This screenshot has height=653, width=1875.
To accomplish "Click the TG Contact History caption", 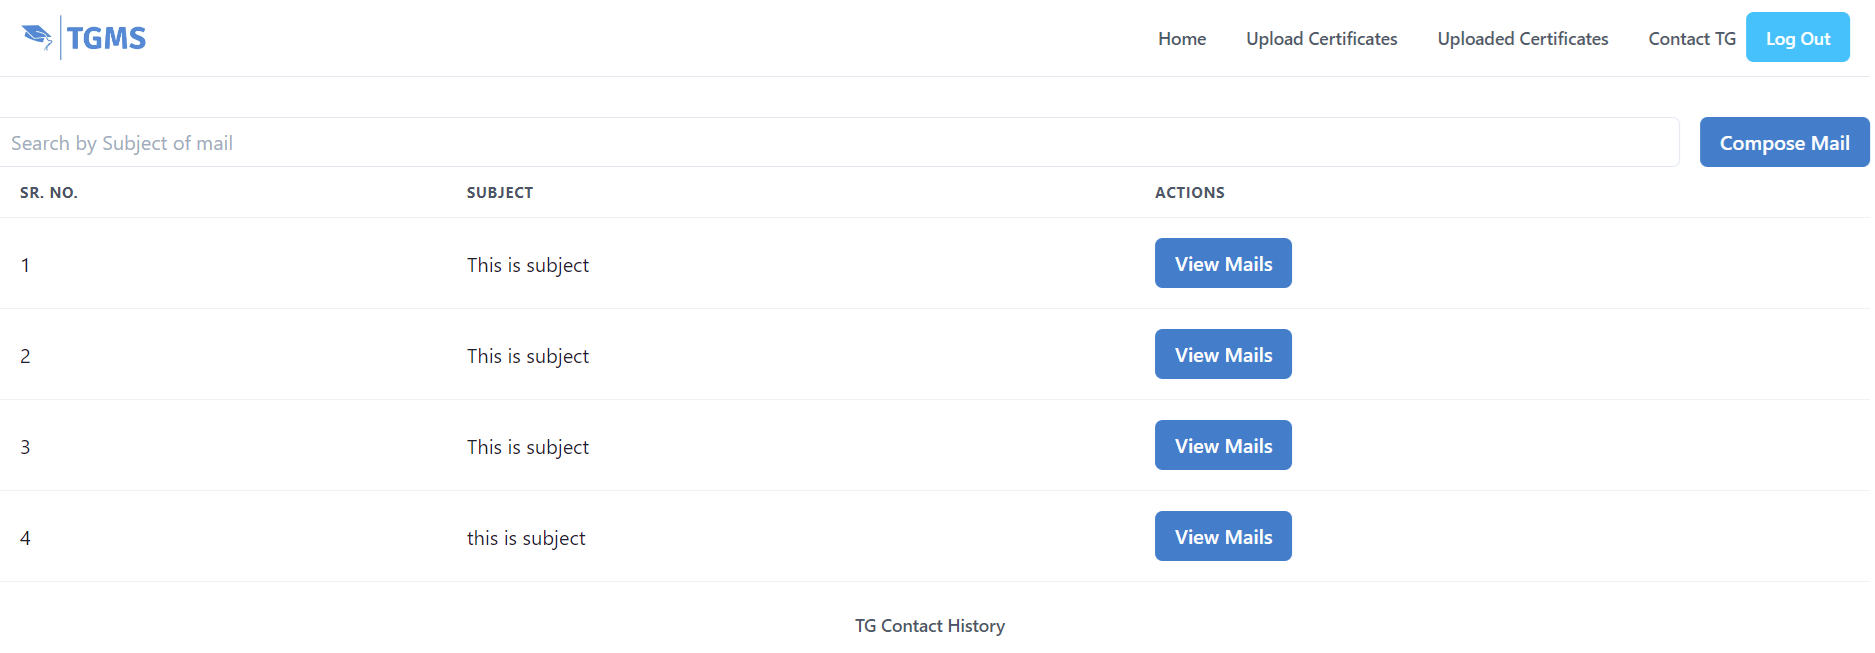I will tap(930, 626).
